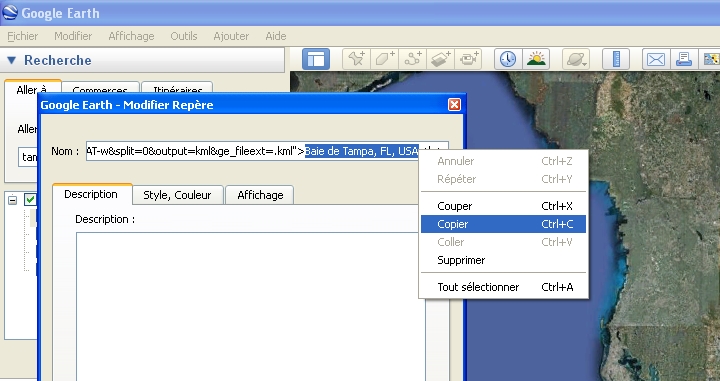Click the search text box
The height and width of the screenshot is (381, 720).
(x=28, y=157)
